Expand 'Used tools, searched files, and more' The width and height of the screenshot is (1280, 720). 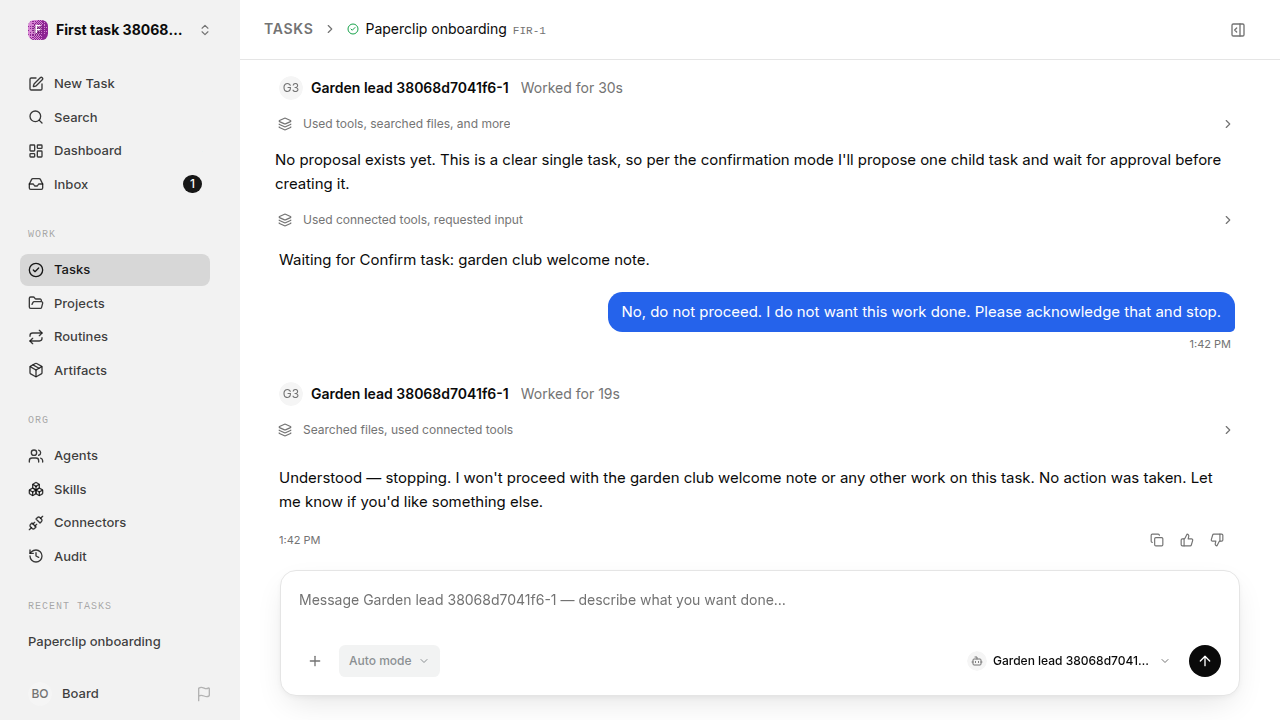(x=755, y=124)
